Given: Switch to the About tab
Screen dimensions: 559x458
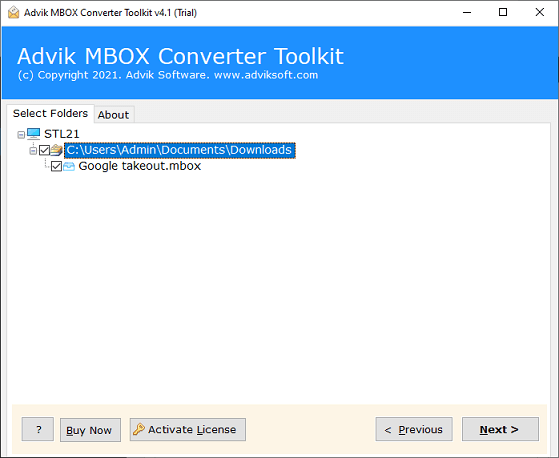Looking at the screenshot, I should click(114, 115).
